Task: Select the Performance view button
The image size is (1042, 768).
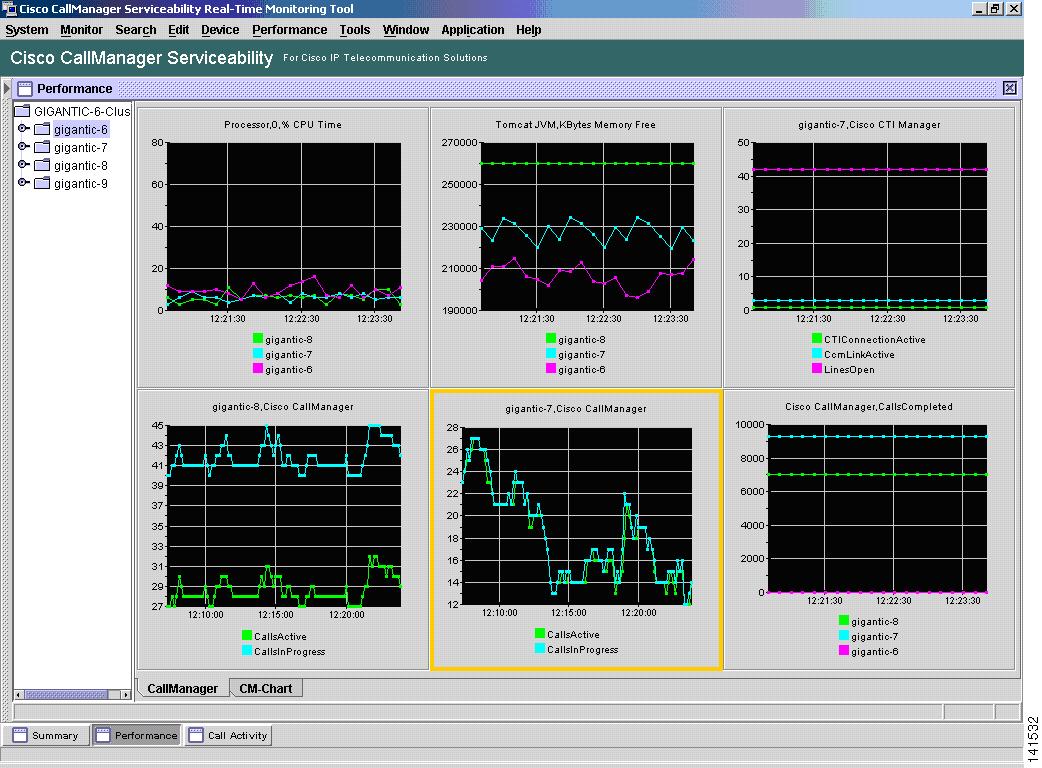Action: [137, 735]
